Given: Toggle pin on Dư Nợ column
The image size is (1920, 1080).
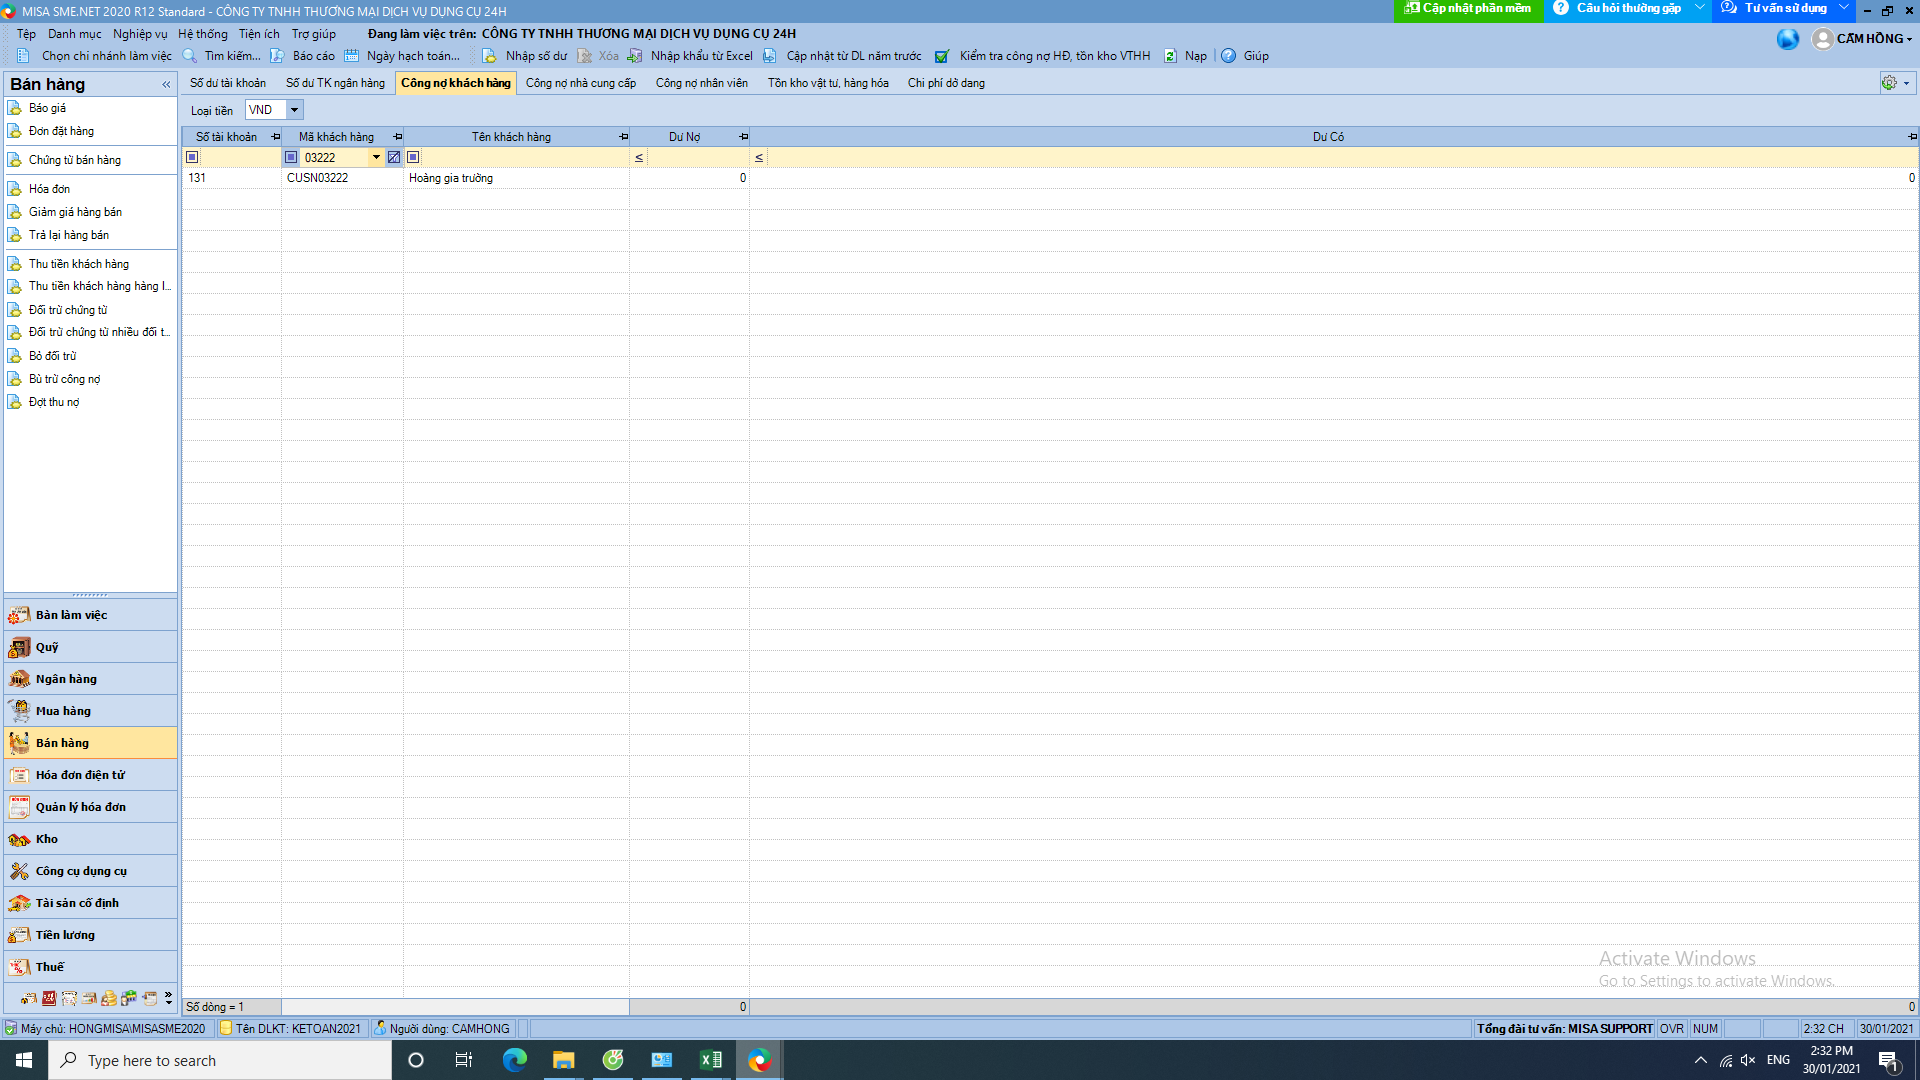Looking at the screenshot, I should pyautogui.click(x=743, y=137).
